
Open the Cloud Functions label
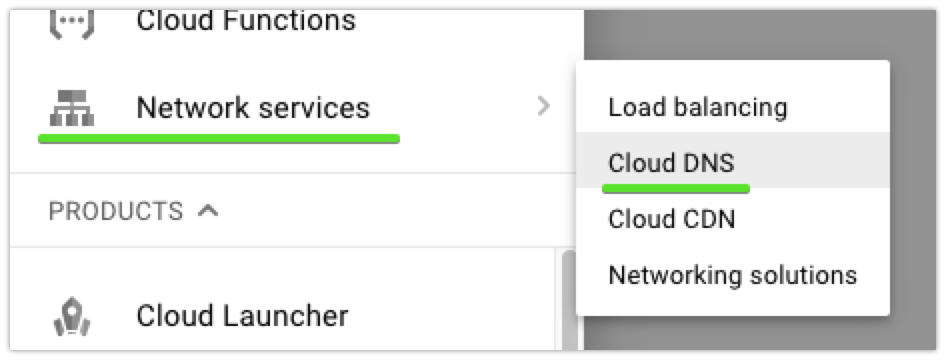pyautogui.click(x=246, y=21)
